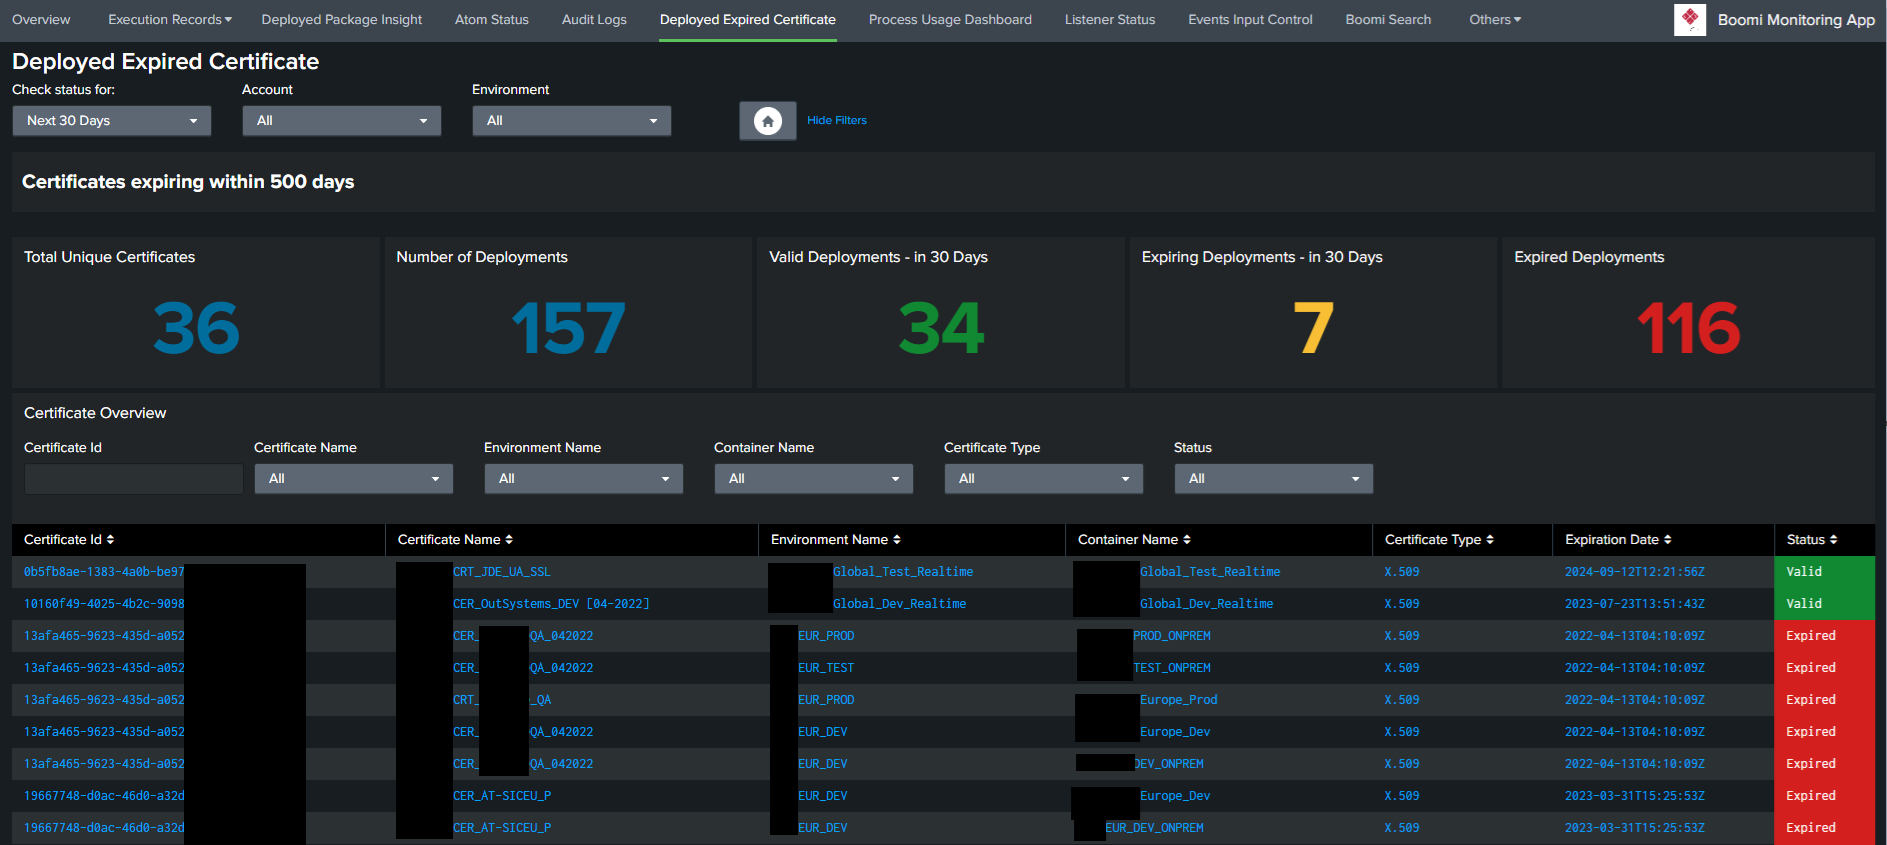Sort by Environment Name column arrows
This screenshot has height=845, width=1887.
[x=897, y=540]
